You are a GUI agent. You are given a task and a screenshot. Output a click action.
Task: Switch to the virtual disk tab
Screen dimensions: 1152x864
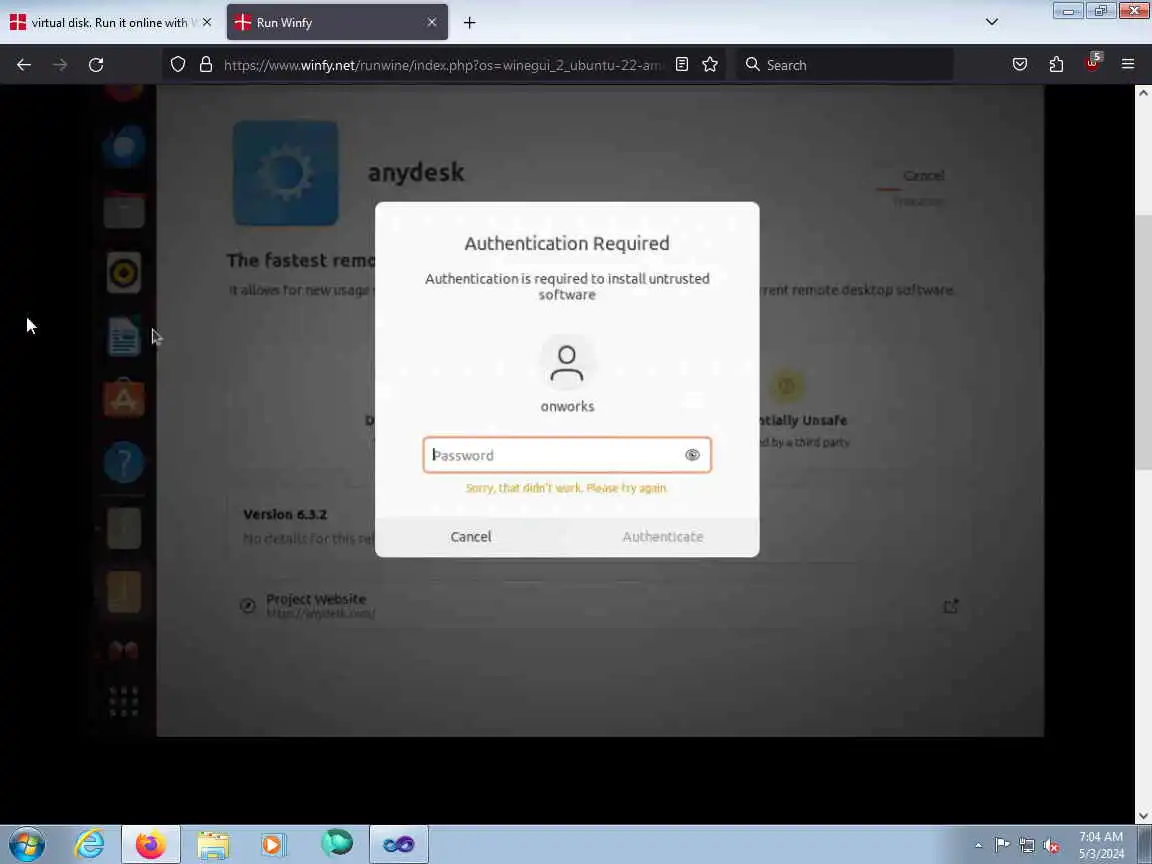coord(110,23)
